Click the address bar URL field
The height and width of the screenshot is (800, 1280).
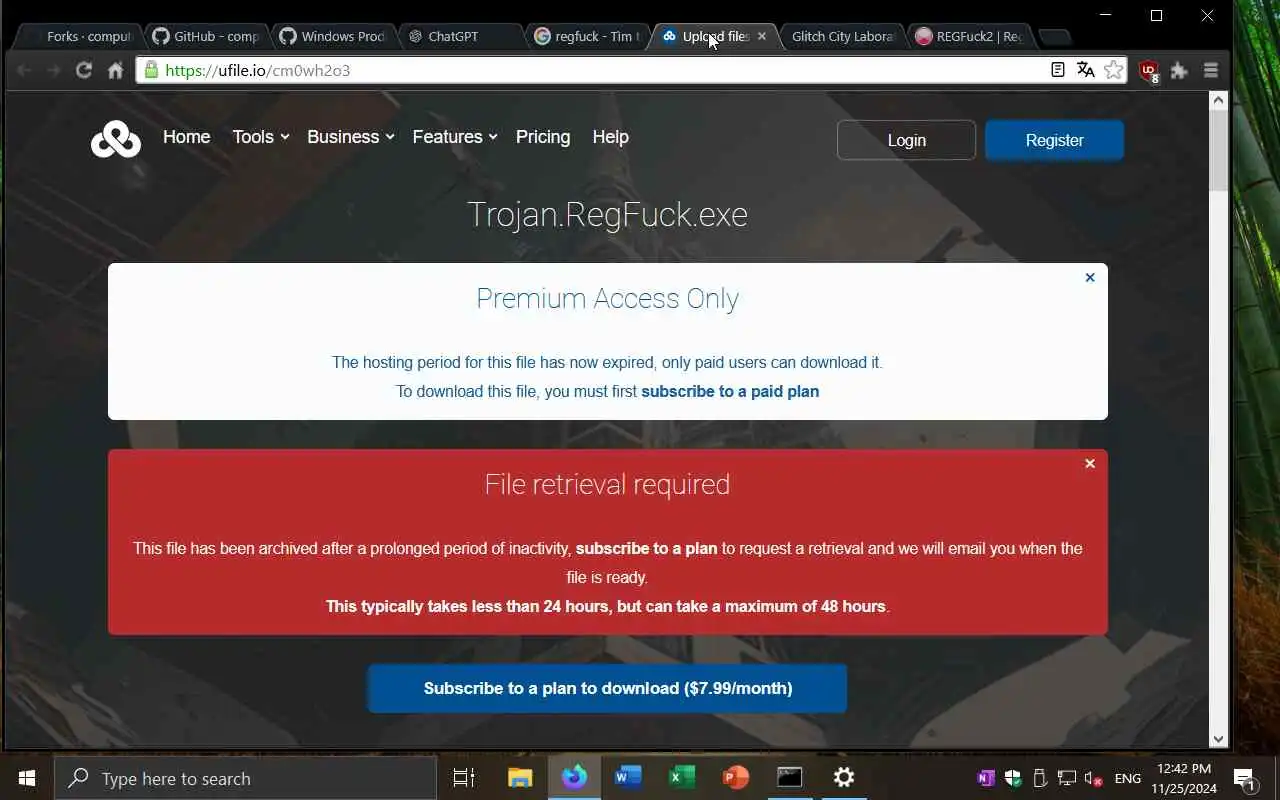pos(590,70)
